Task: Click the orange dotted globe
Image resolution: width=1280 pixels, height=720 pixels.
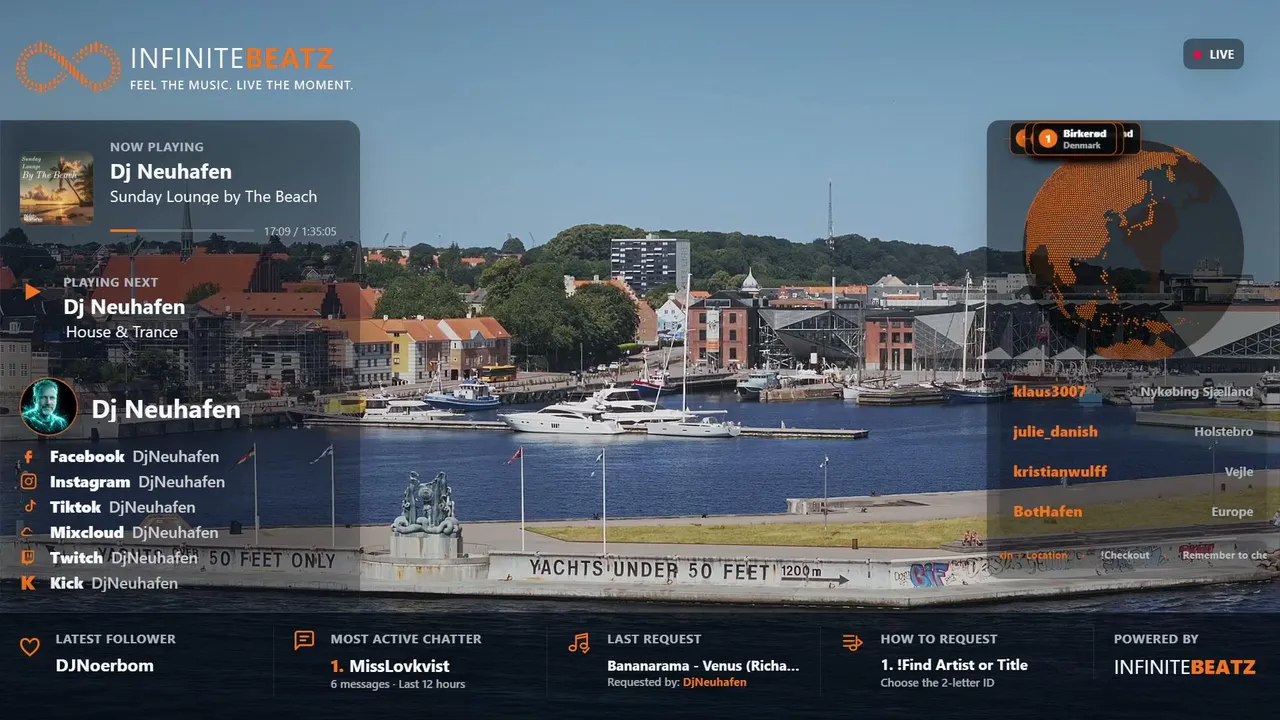Action: click(1133, 250)
